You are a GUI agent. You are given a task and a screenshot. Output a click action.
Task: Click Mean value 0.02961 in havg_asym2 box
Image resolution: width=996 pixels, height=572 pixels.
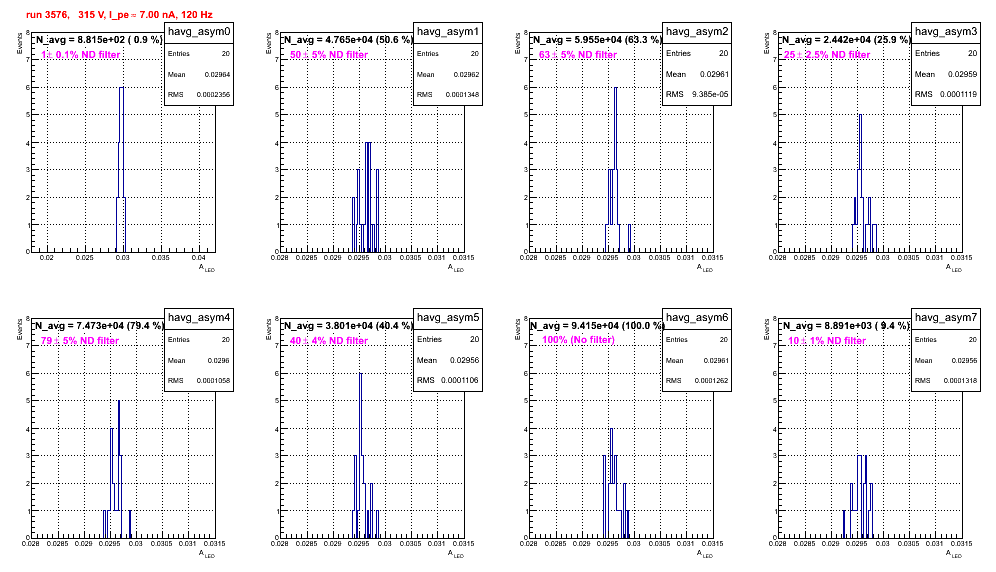715,74
